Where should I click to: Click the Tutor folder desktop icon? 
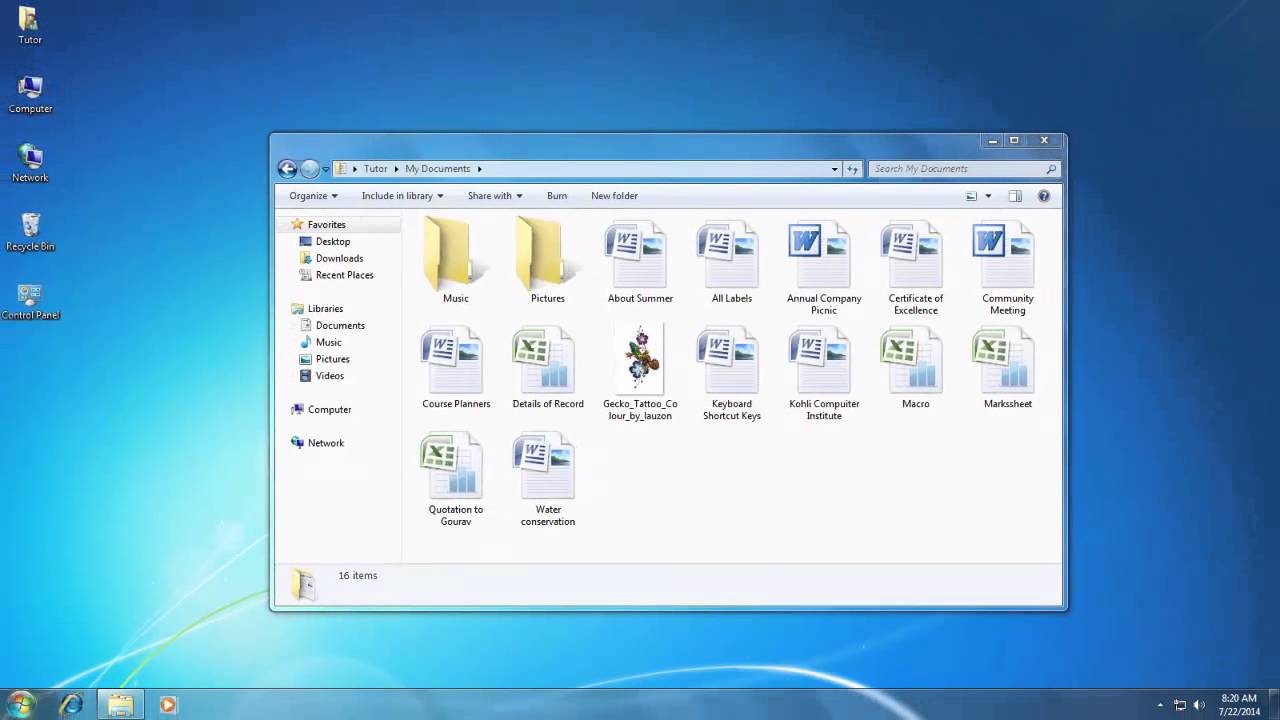[30, 26]
